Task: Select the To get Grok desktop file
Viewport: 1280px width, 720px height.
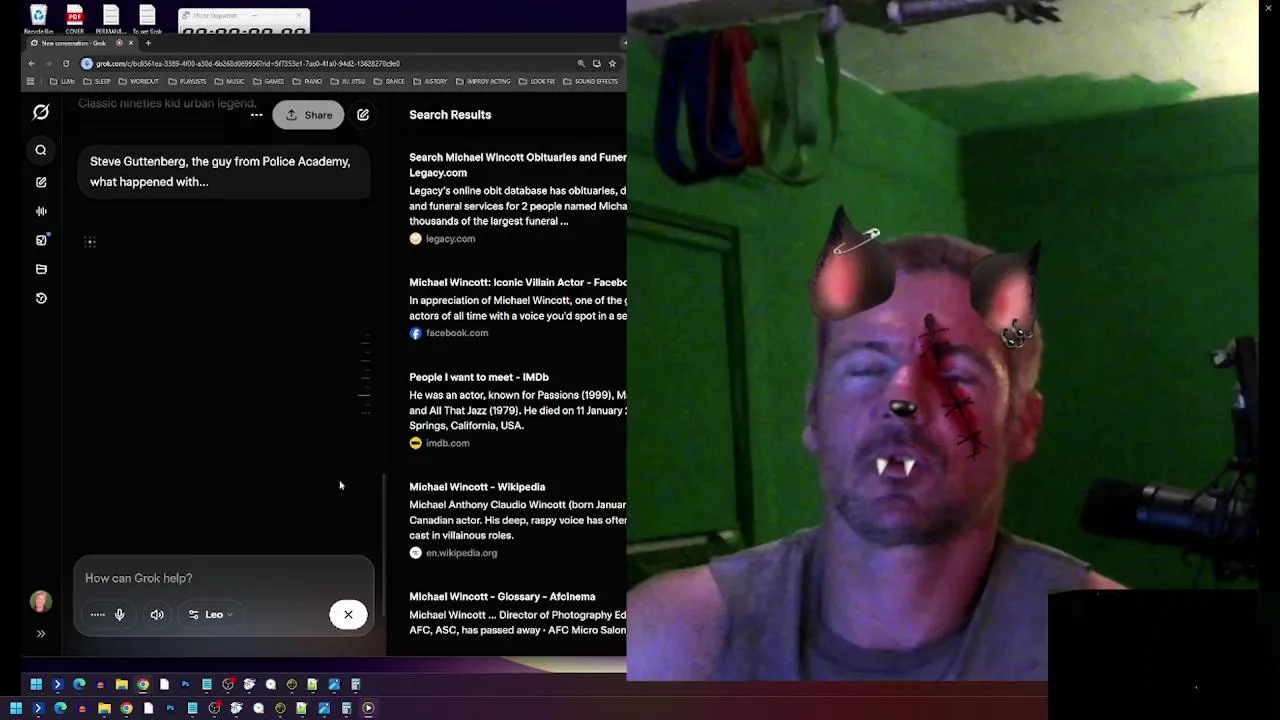Action: pyautogui.click(x=147, y=19)
